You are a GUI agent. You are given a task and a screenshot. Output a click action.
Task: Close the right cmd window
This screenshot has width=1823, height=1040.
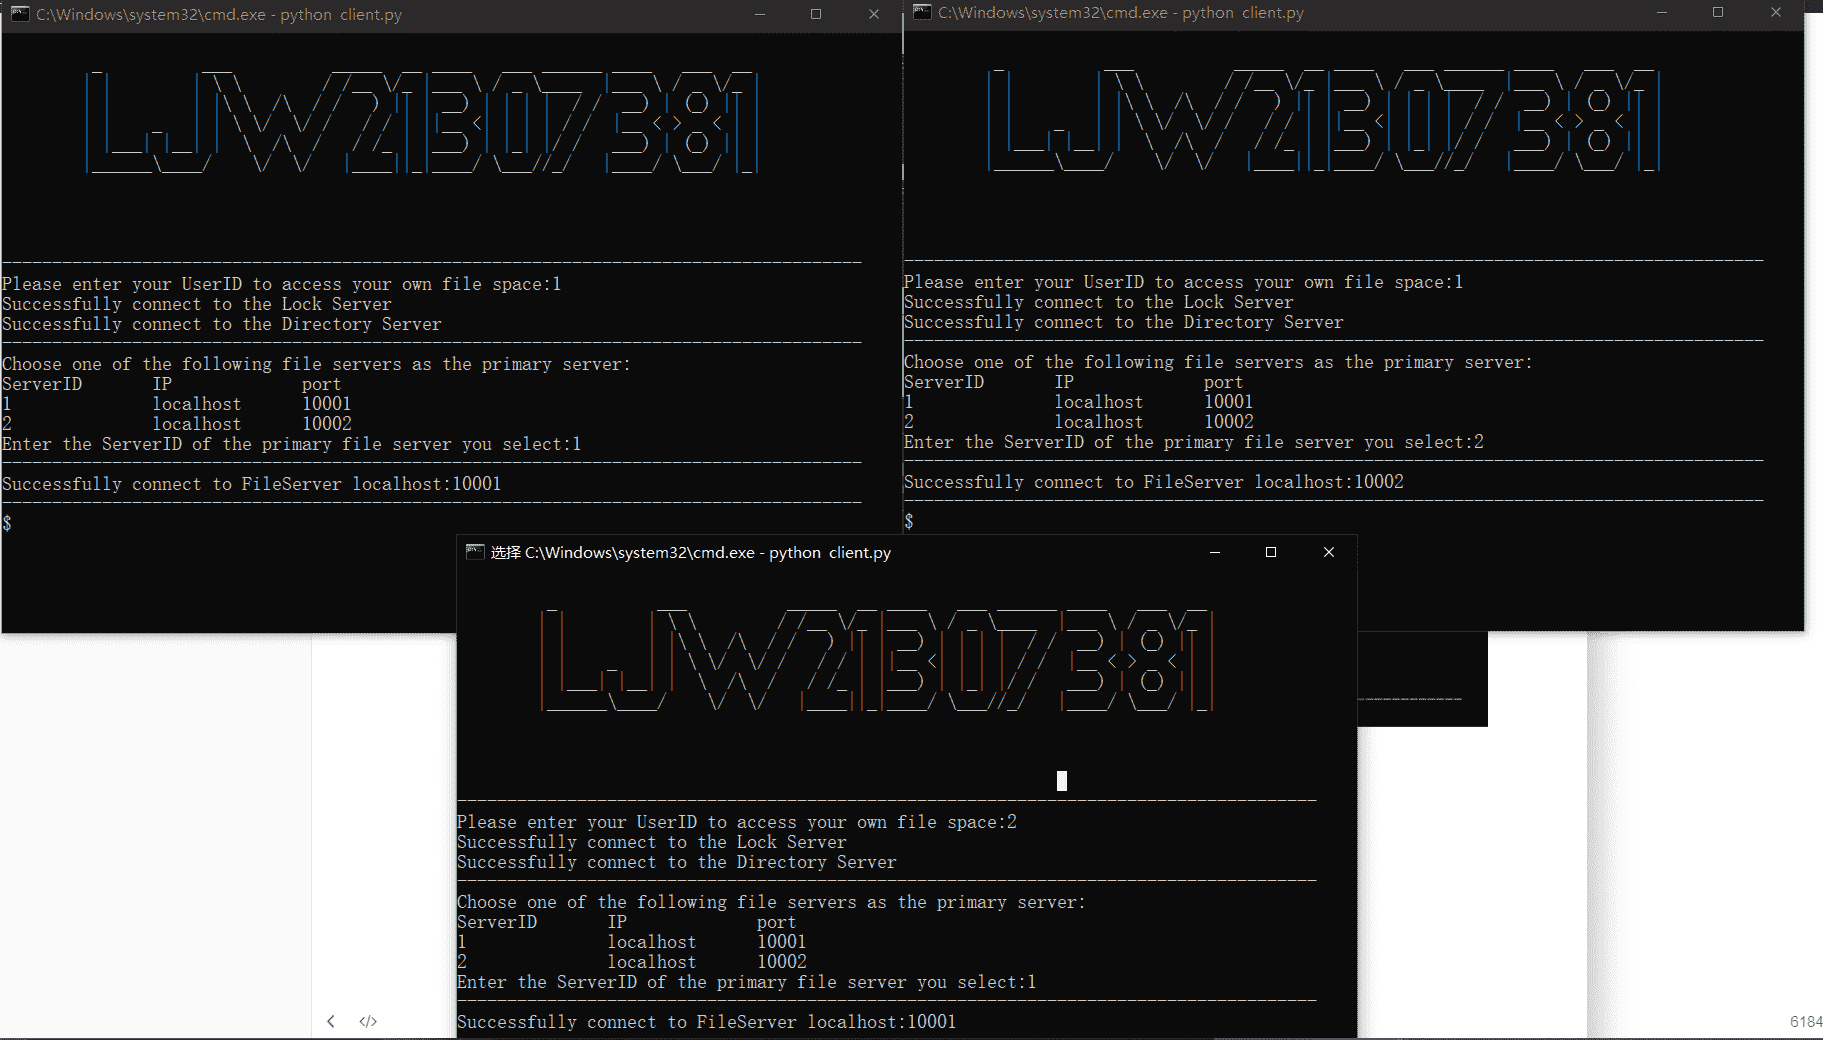1776,12
